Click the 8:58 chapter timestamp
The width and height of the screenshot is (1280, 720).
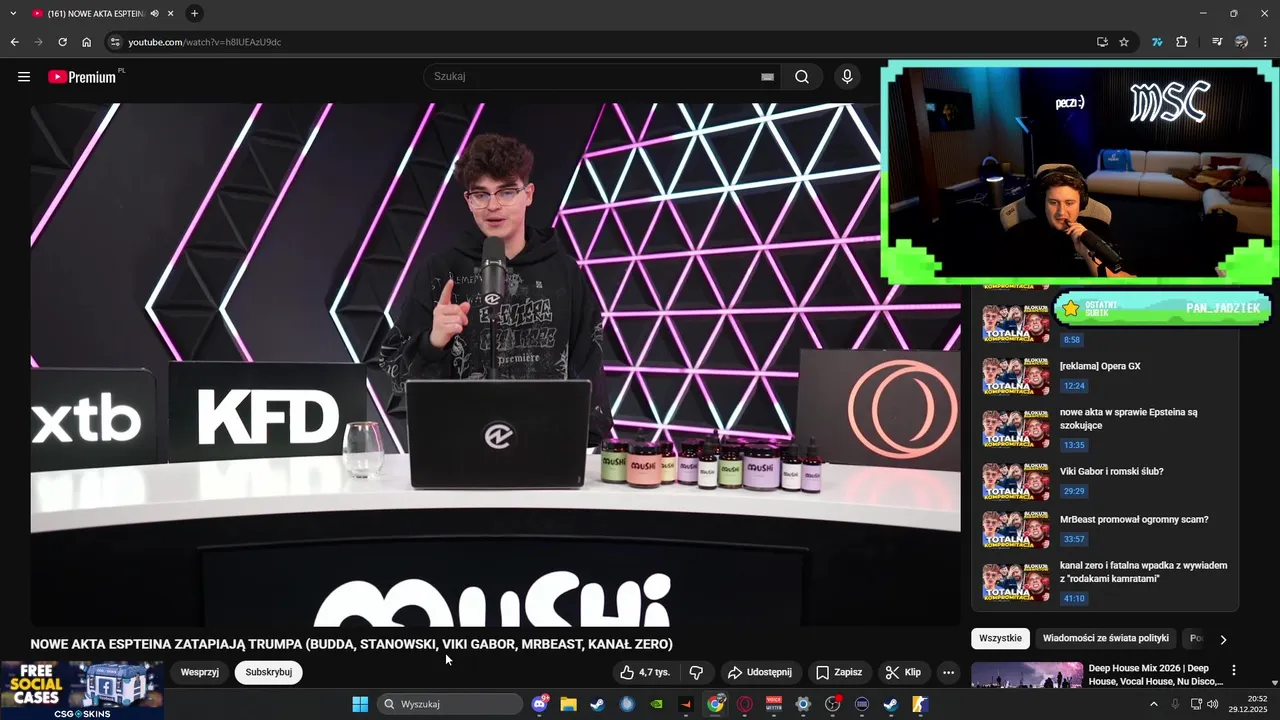pos(1071,340)
